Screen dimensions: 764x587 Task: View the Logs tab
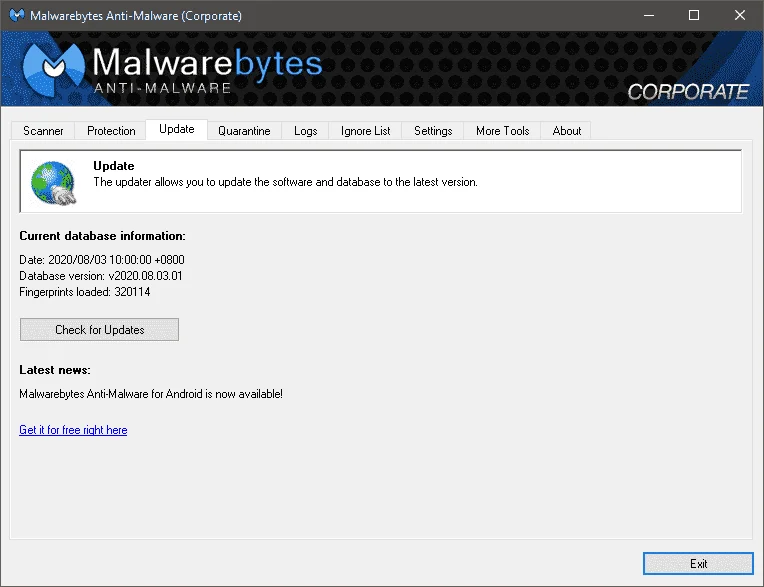[x=306, y=131]
